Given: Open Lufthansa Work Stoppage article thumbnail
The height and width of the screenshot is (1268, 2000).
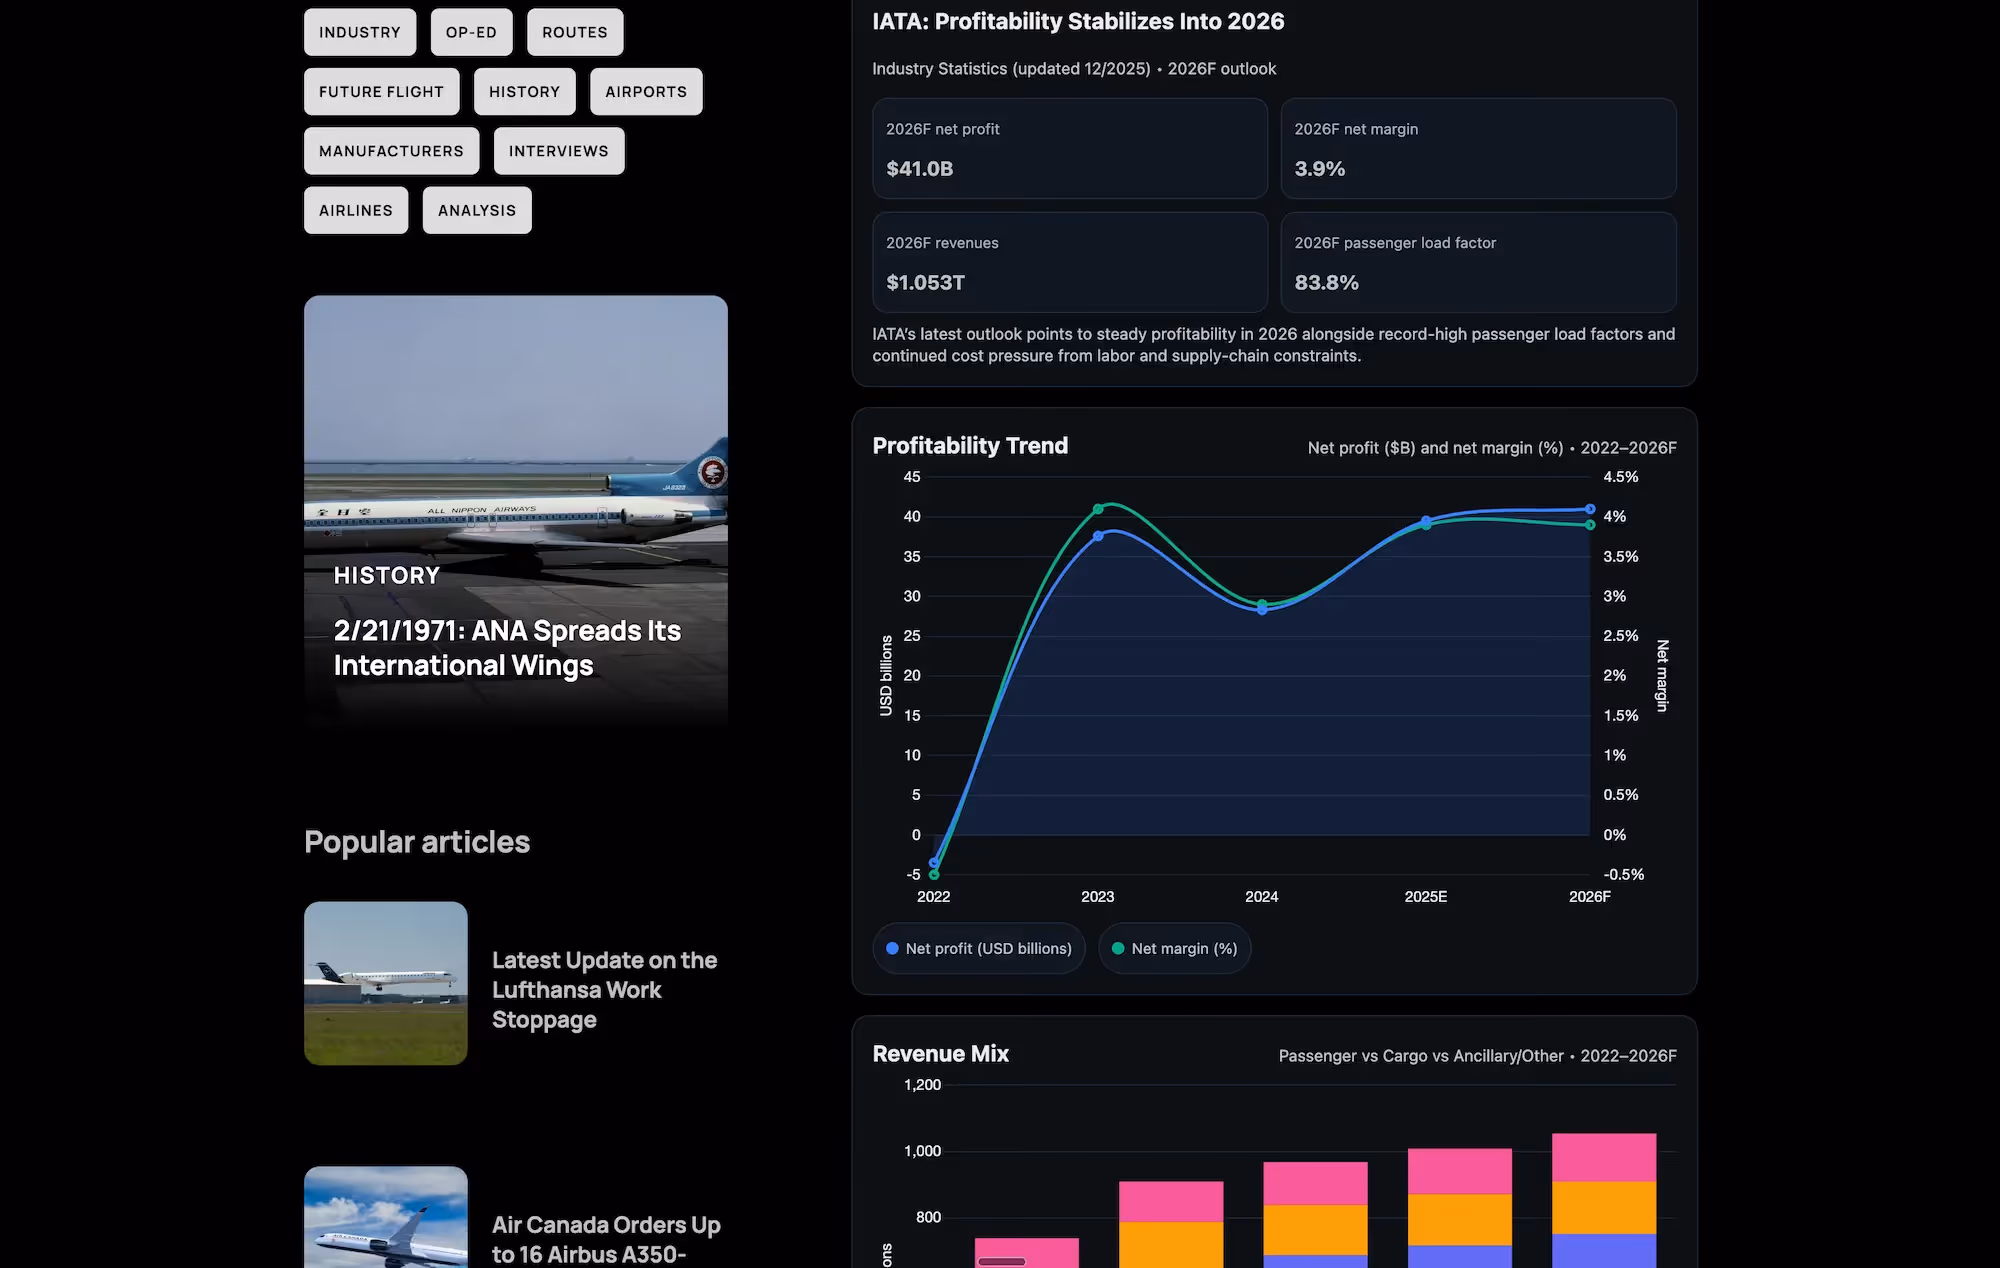Looking at the screenshot, I should (386, 983).
